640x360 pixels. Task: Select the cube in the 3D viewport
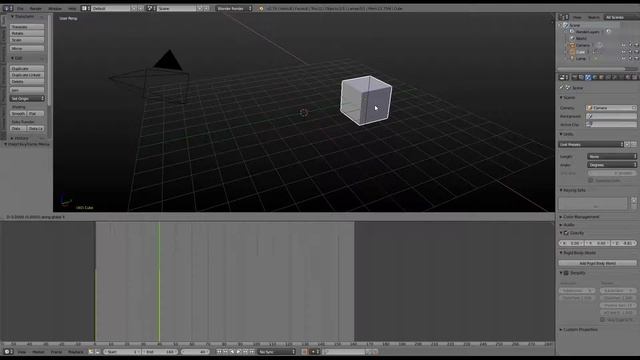366,100
